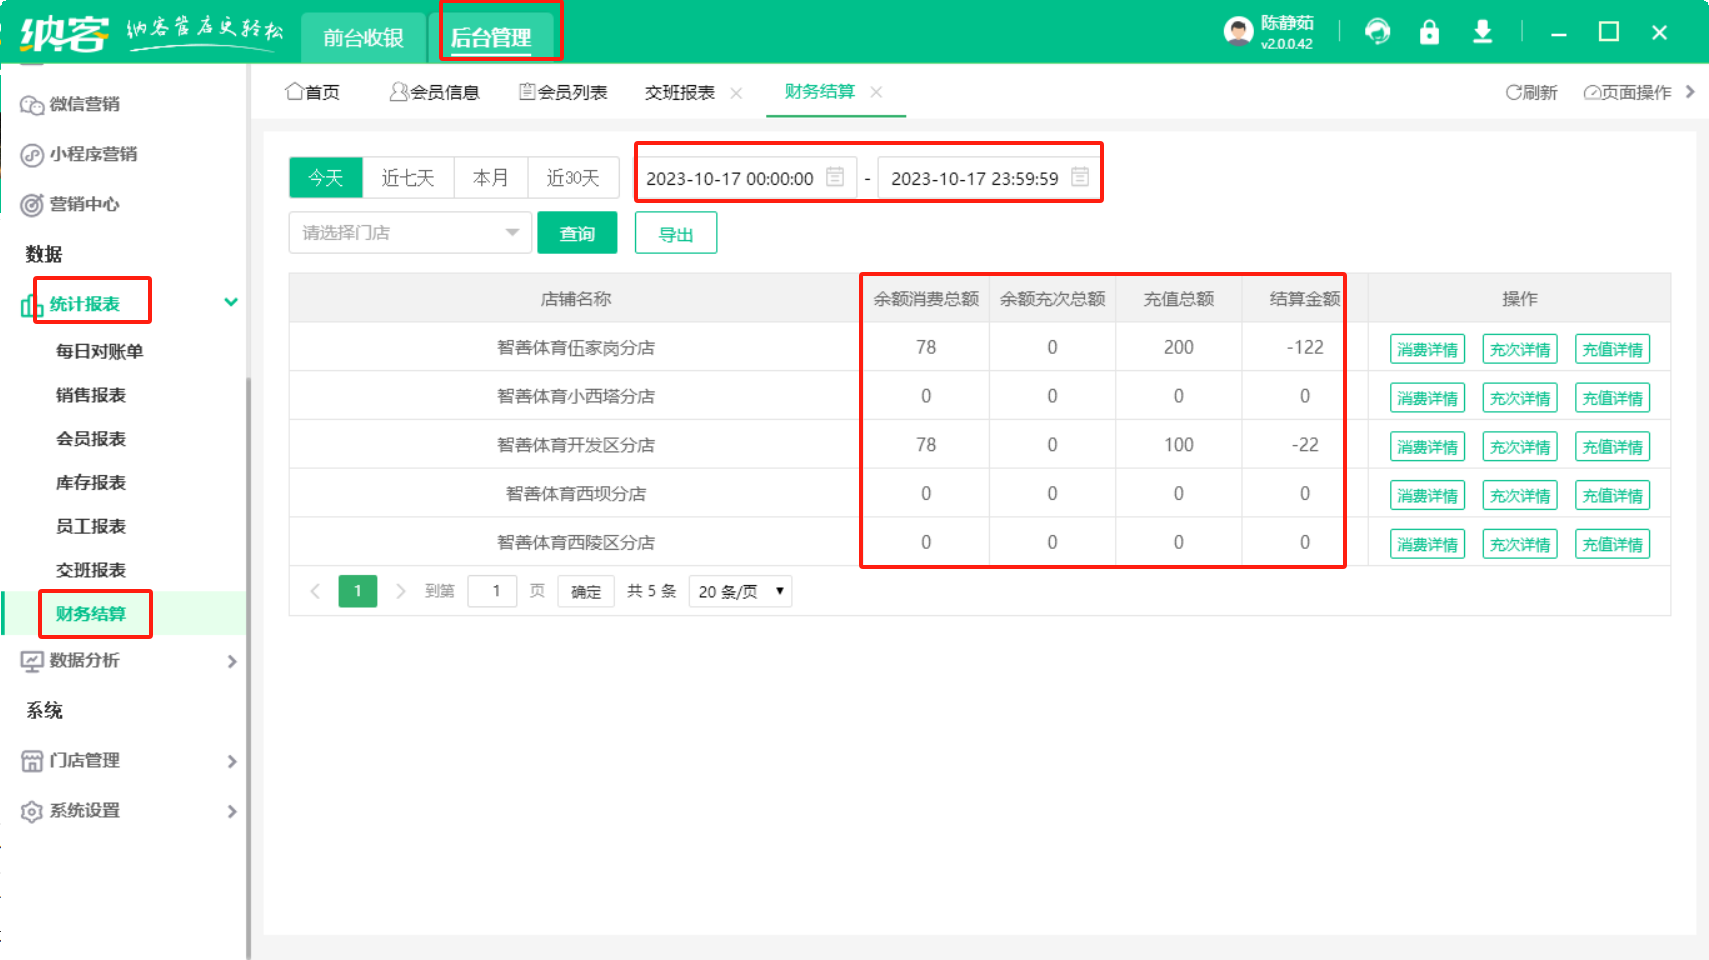Switch to the 前台收银 tab
The image size is (1709, 960).
[x=363, y=38]
